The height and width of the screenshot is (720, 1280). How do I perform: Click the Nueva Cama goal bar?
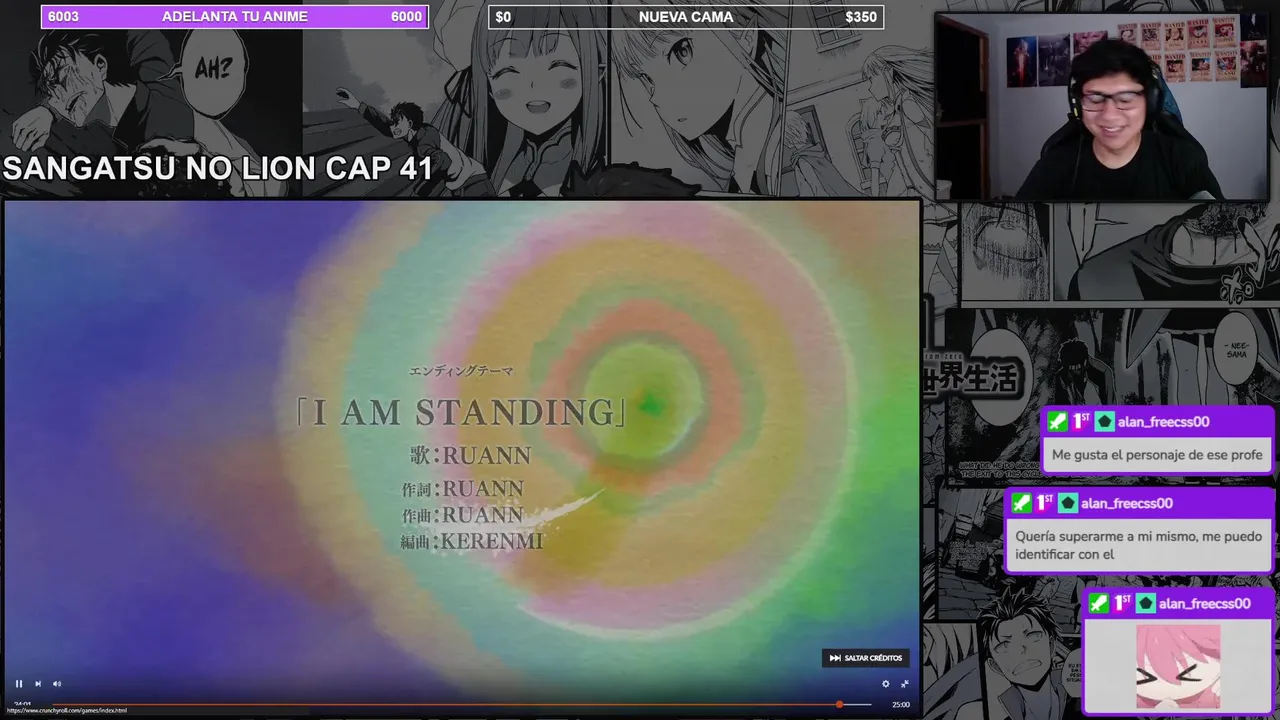click(686, 17)
